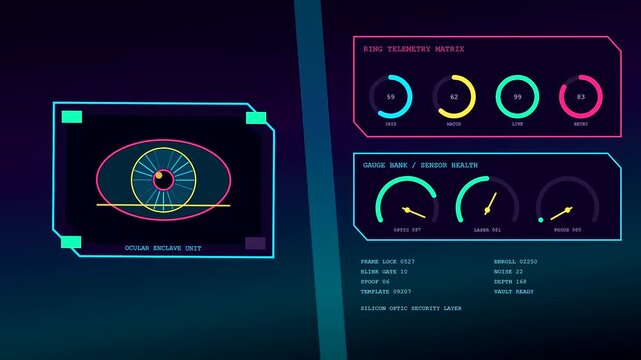641x360 pixels.
Task: Click the FRAME LOCK 0527 readout
Action: coord(388,262)
